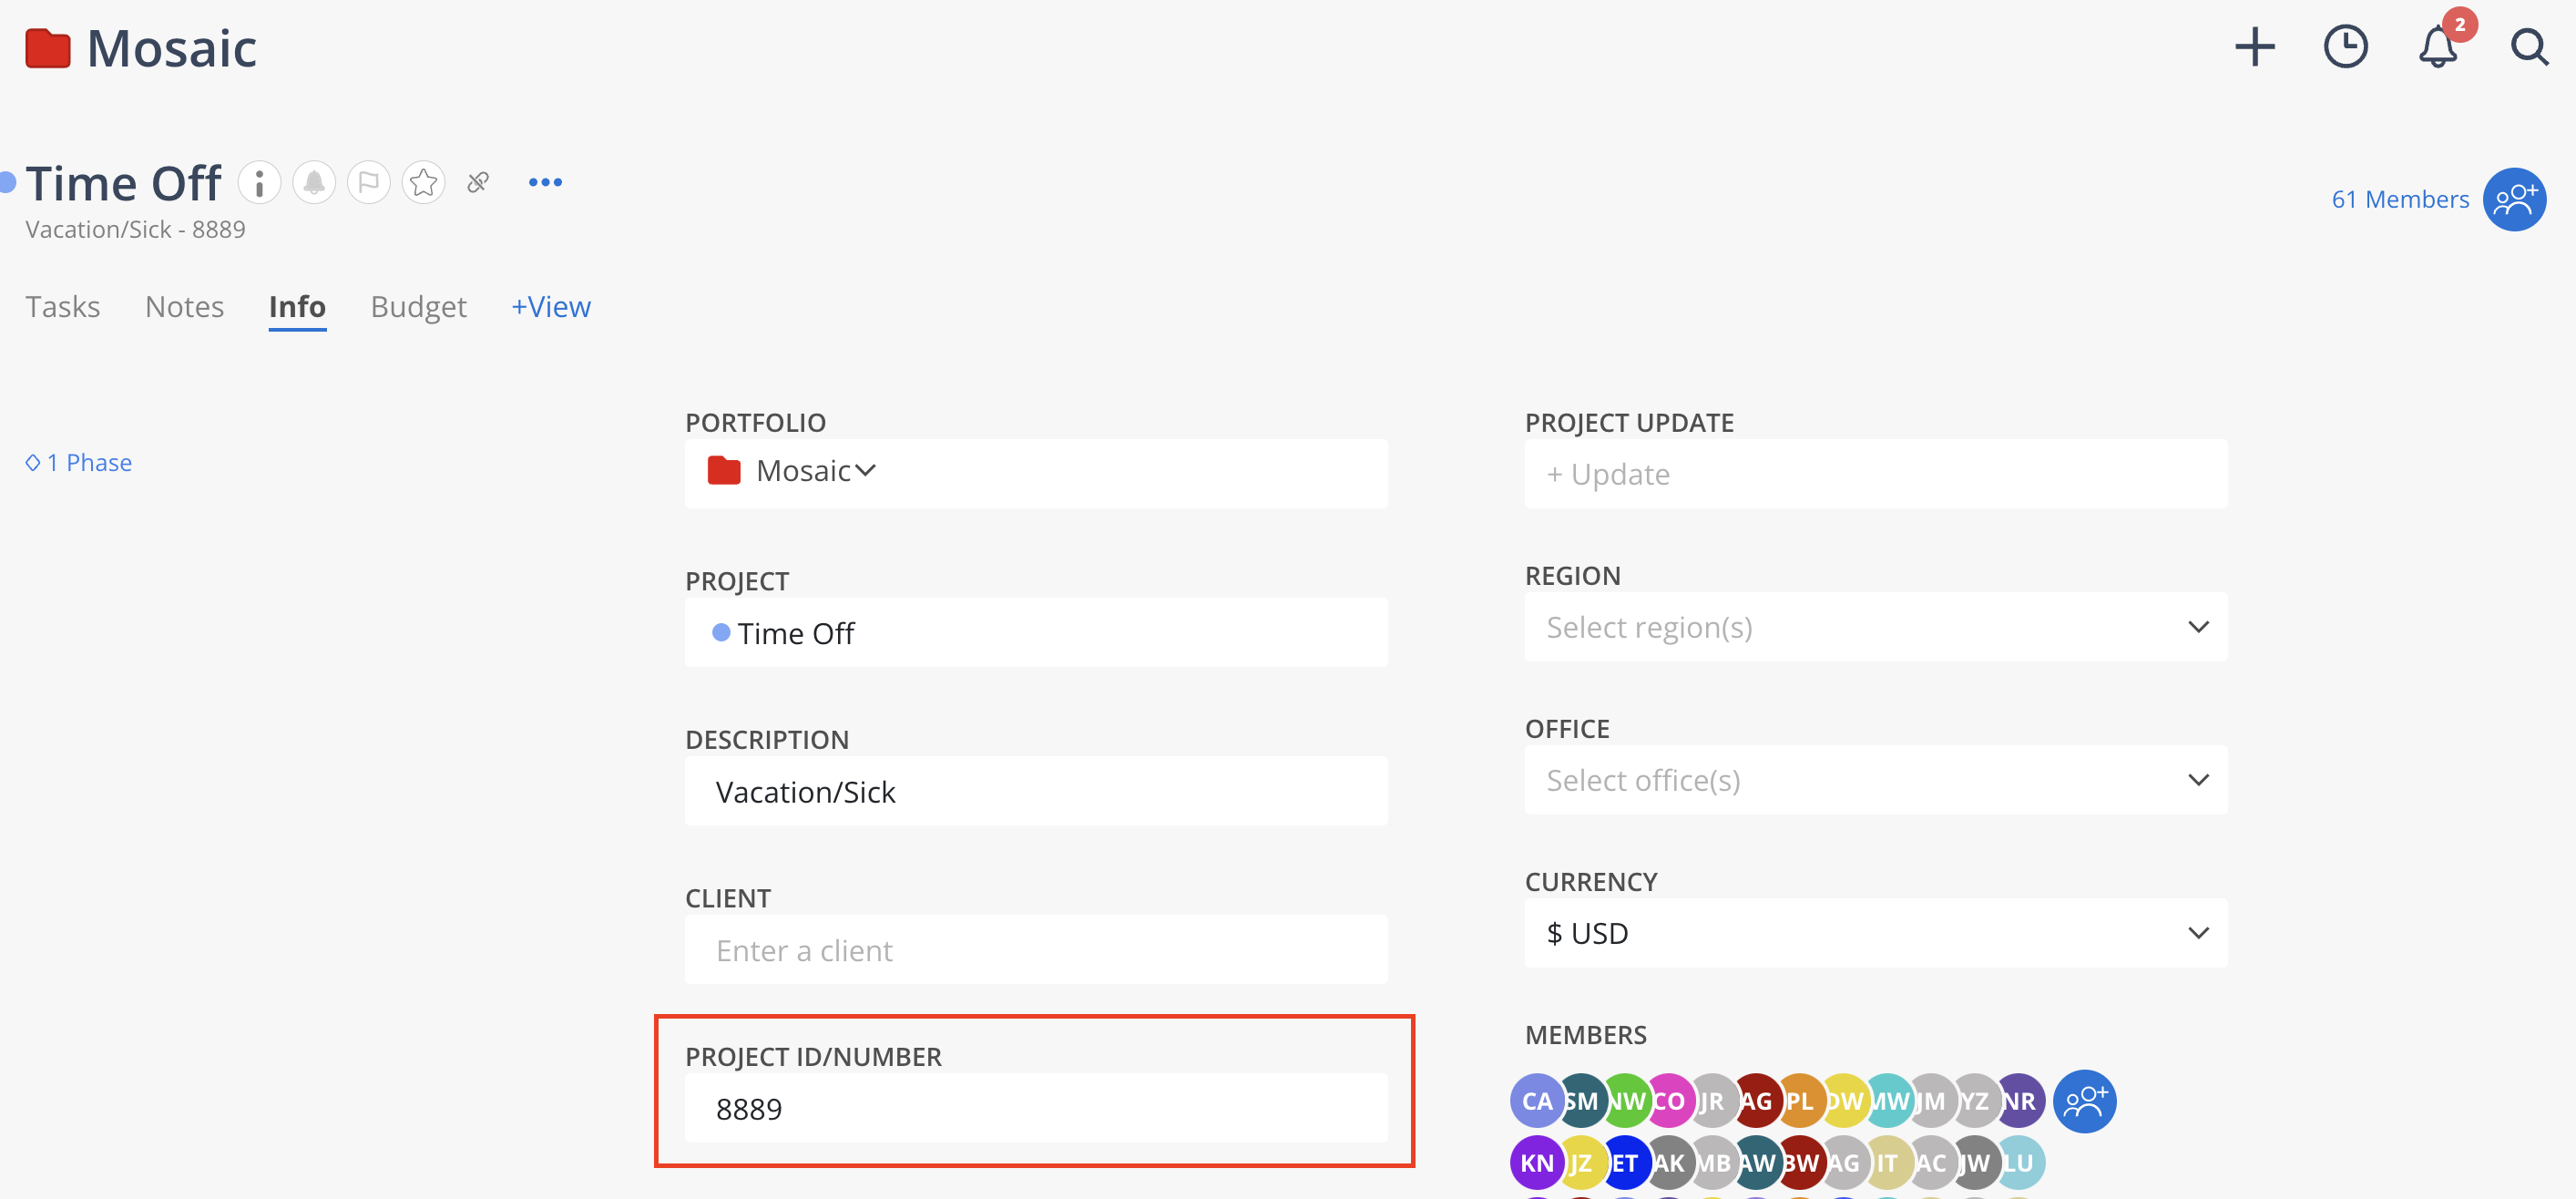Click the + Update field
This screenshot has width=2576, height=1199.
(1876, 473)
